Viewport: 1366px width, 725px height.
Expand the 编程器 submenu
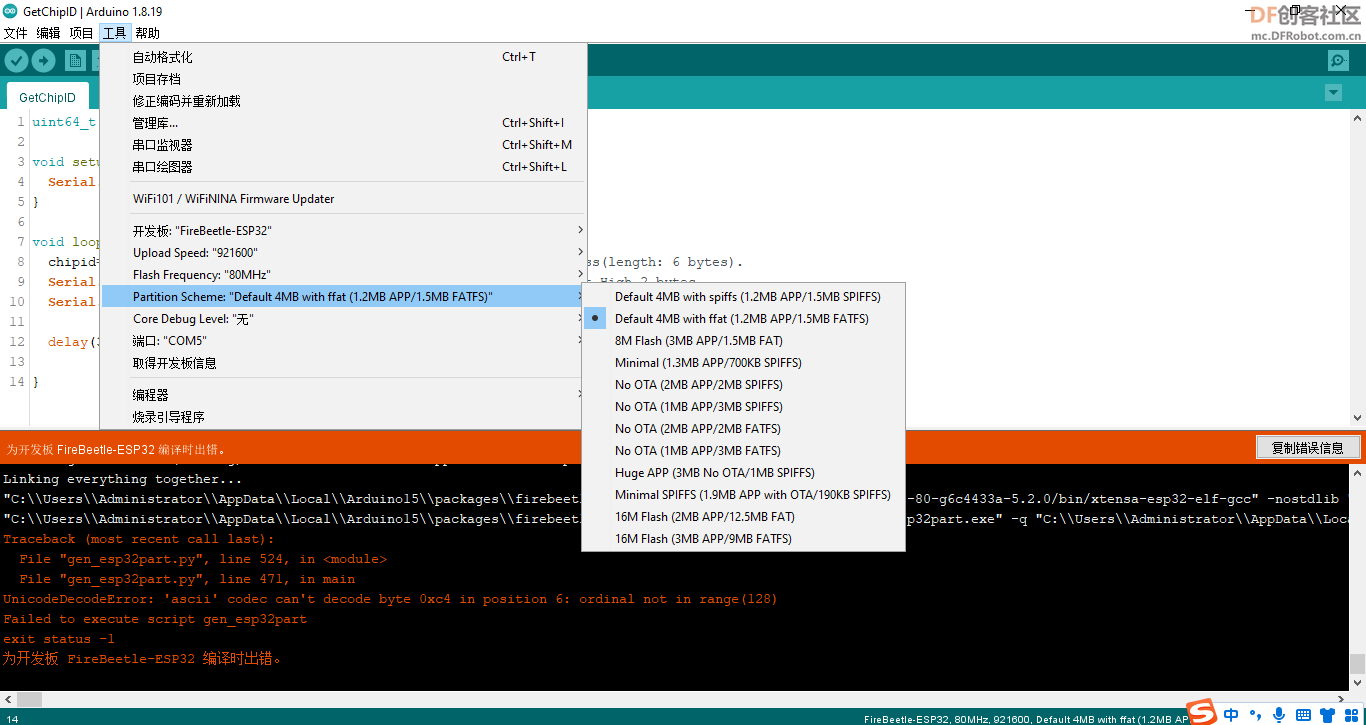click(x=342, y=395)
